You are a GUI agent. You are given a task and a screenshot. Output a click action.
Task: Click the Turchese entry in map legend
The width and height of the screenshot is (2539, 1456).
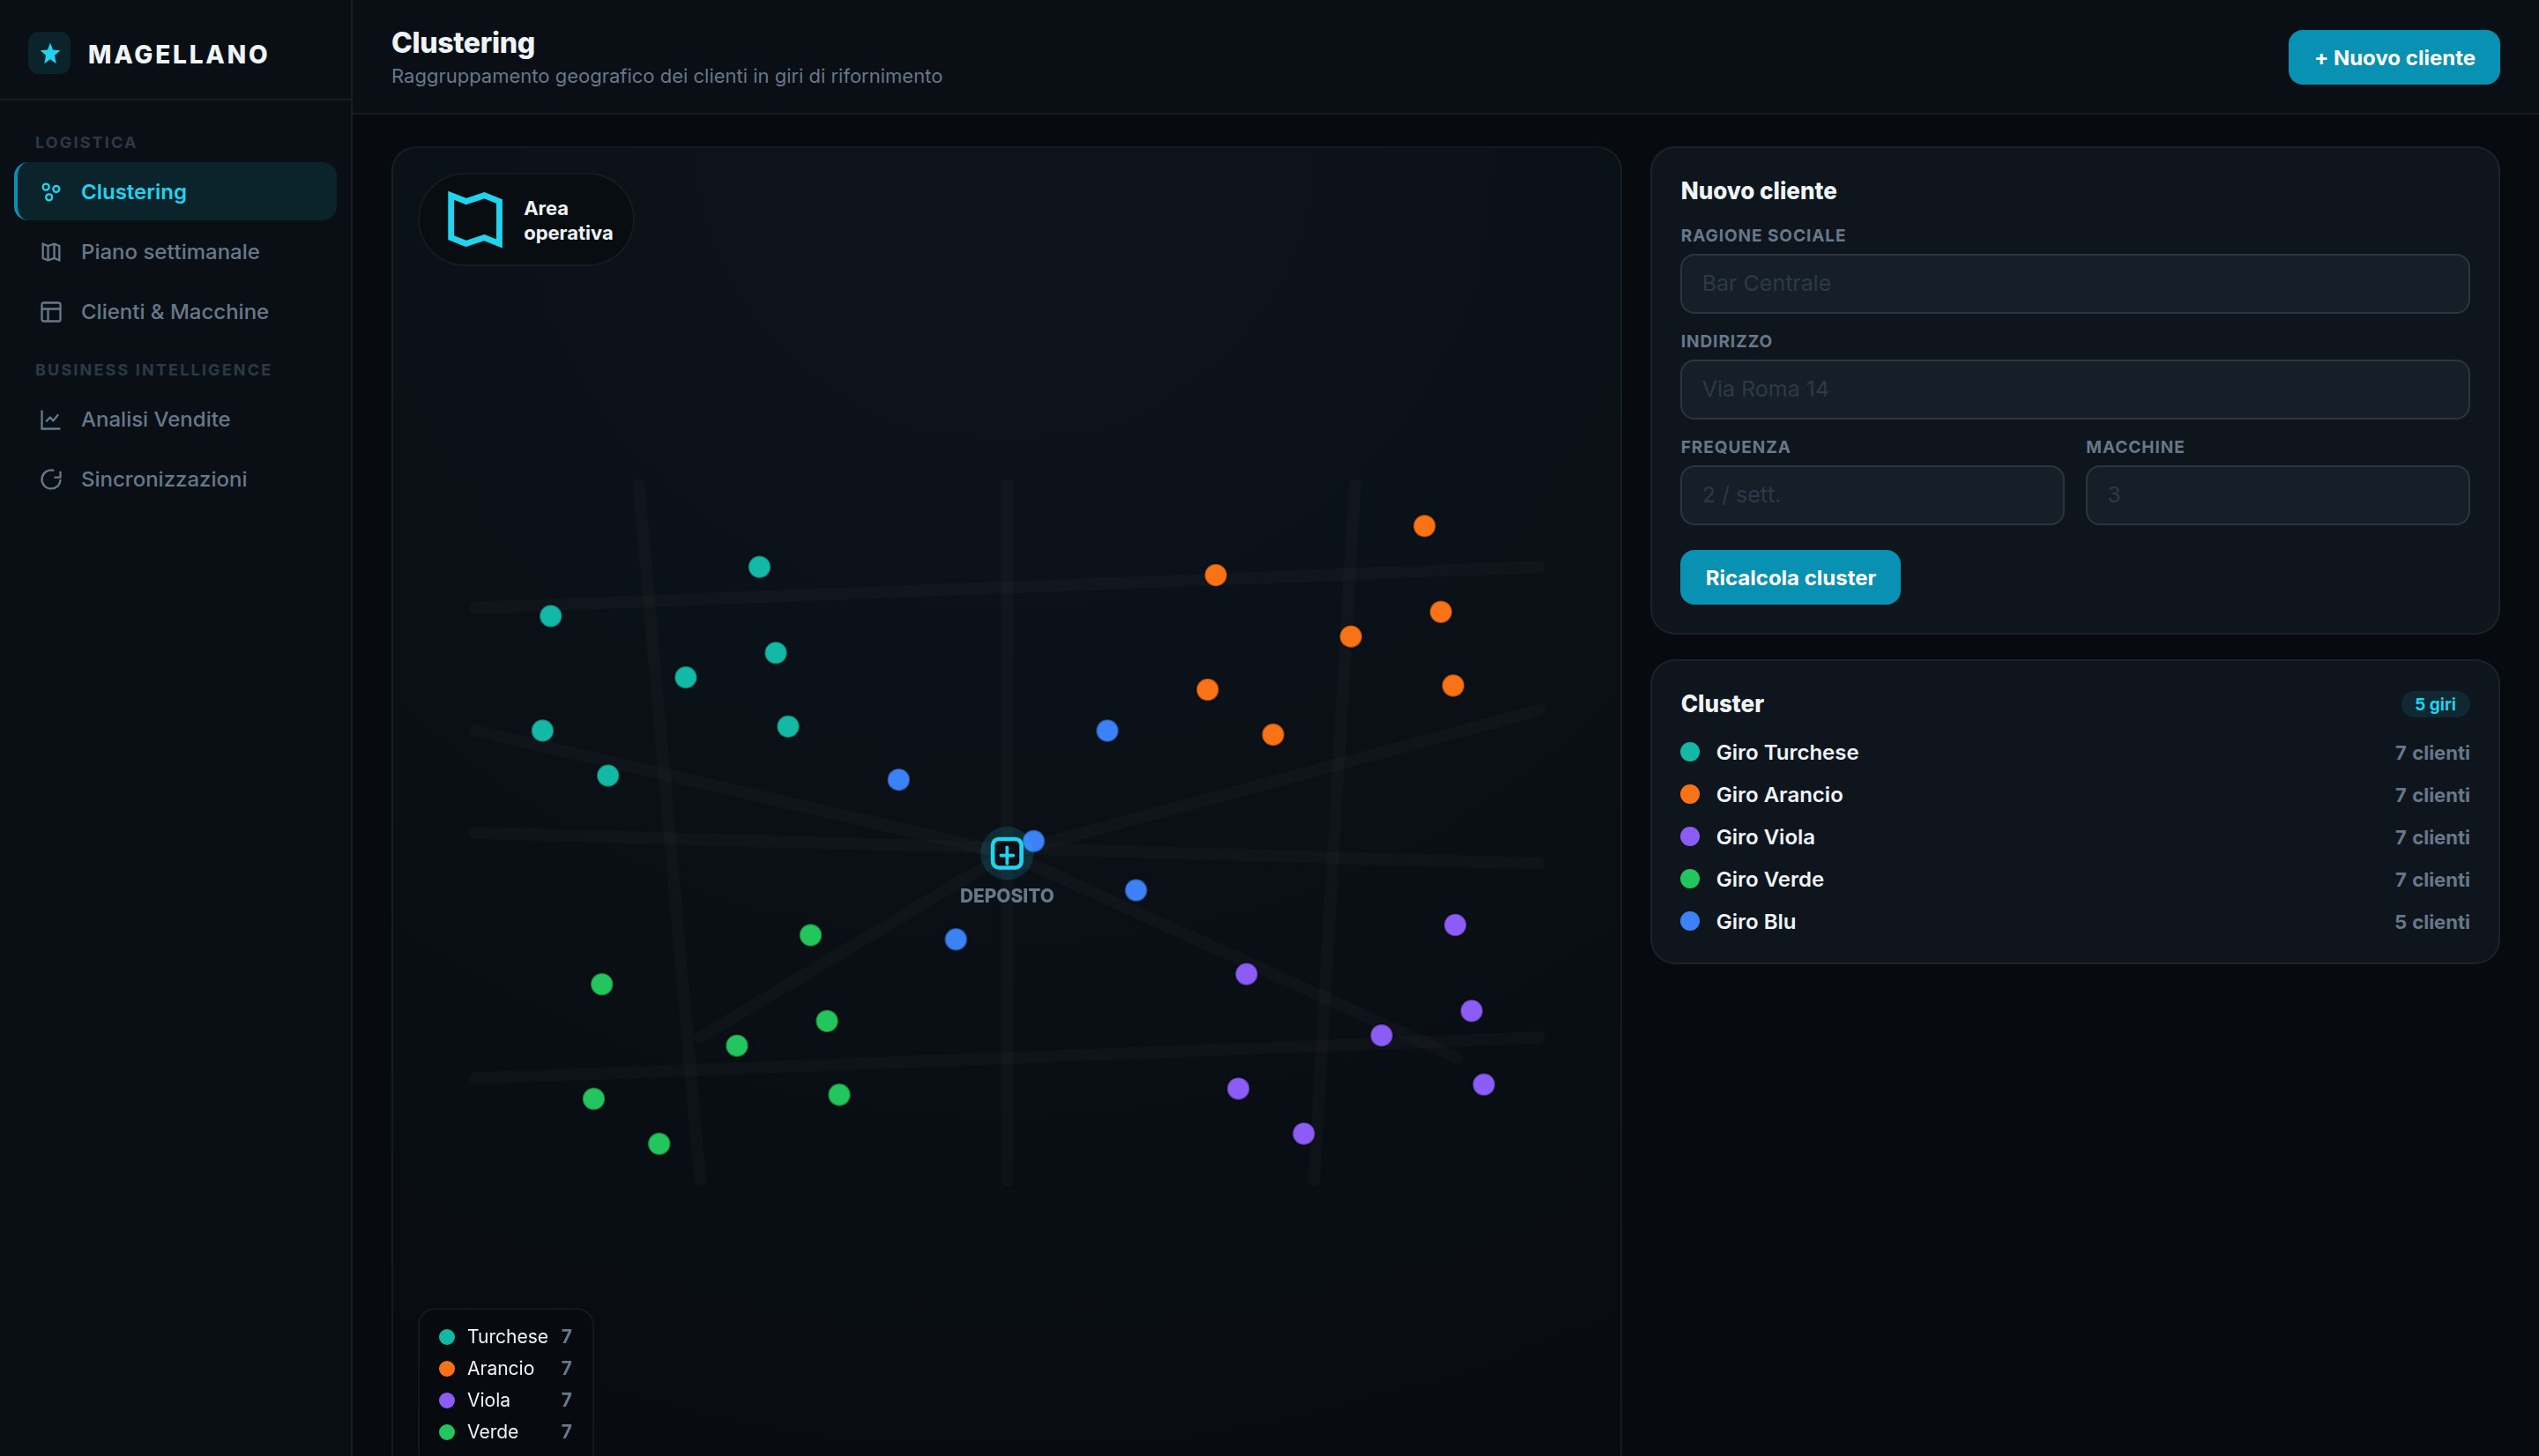coord(506,1336)
